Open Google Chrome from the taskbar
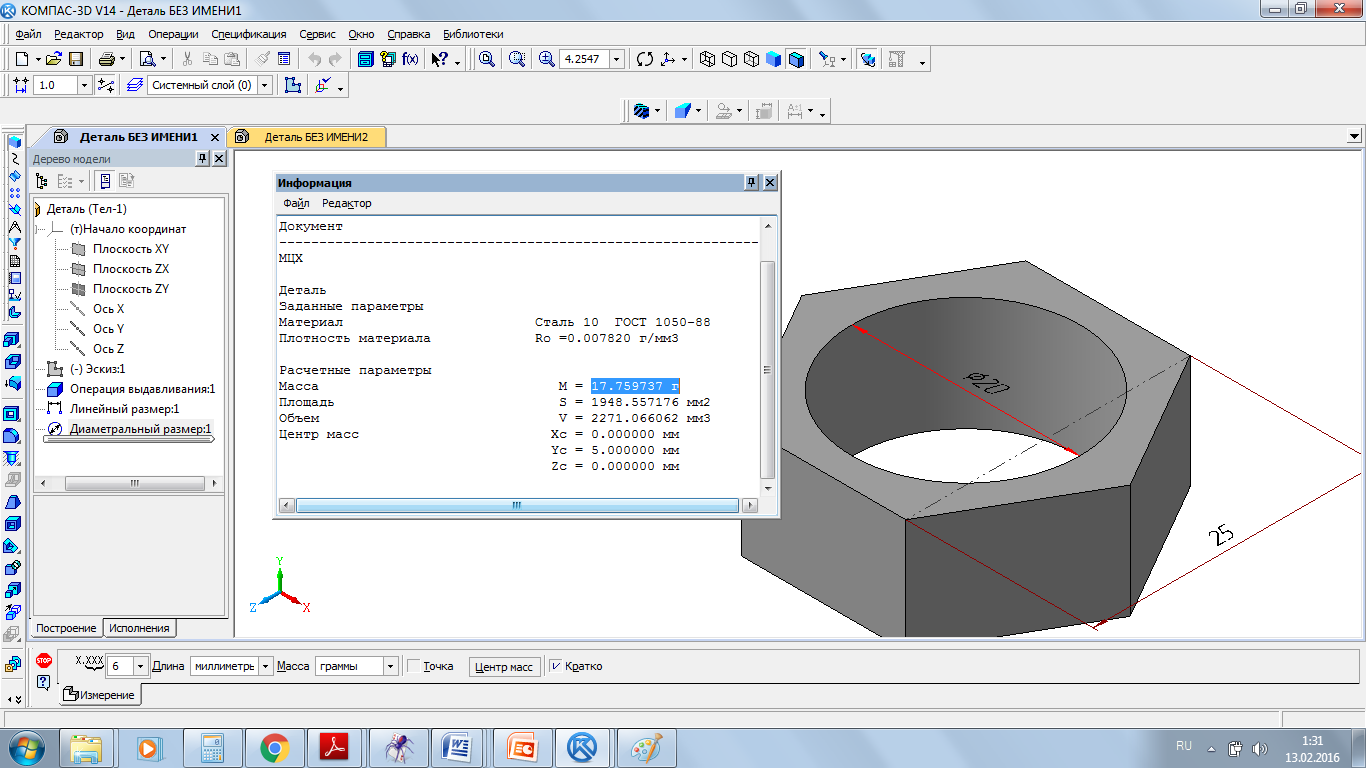1366x768 pixels. pyautogui.click(x=274, y=747)
